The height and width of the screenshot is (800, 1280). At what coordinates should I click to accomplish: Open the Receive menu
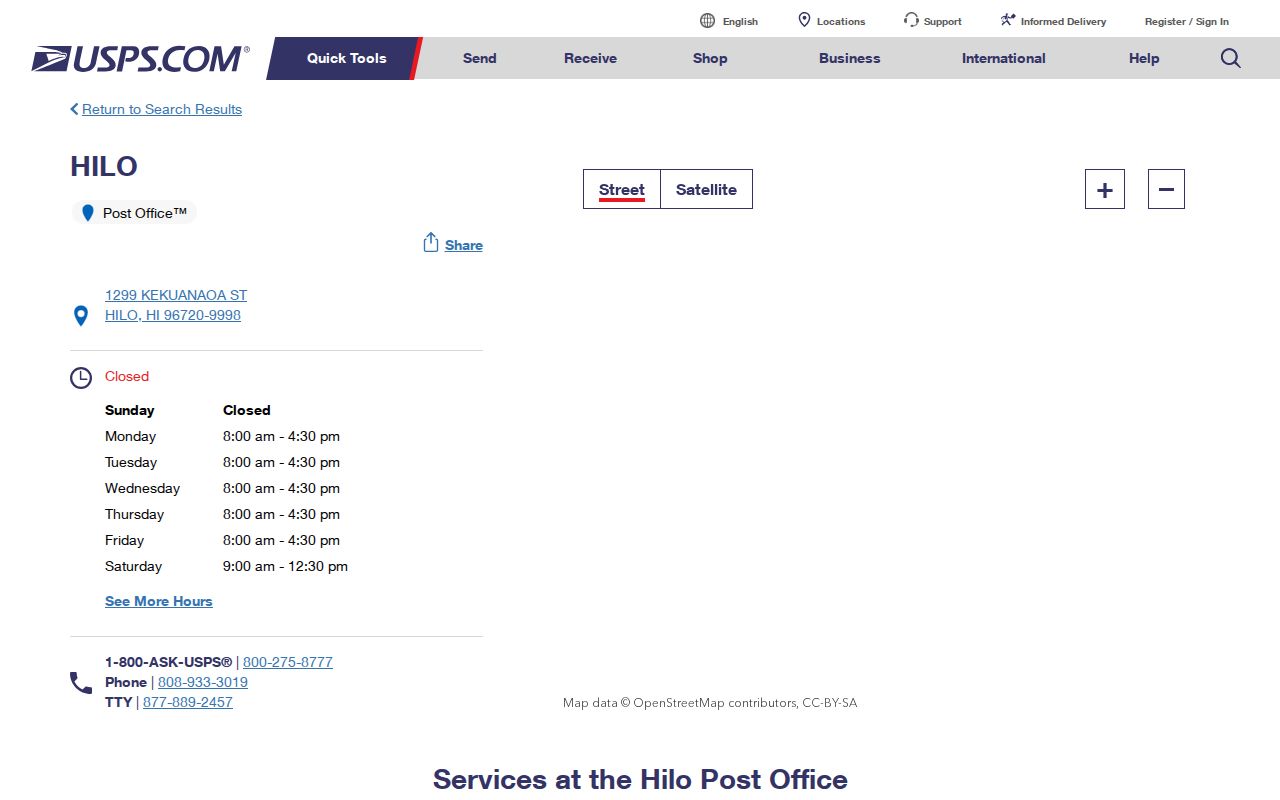tap(590, 58)
